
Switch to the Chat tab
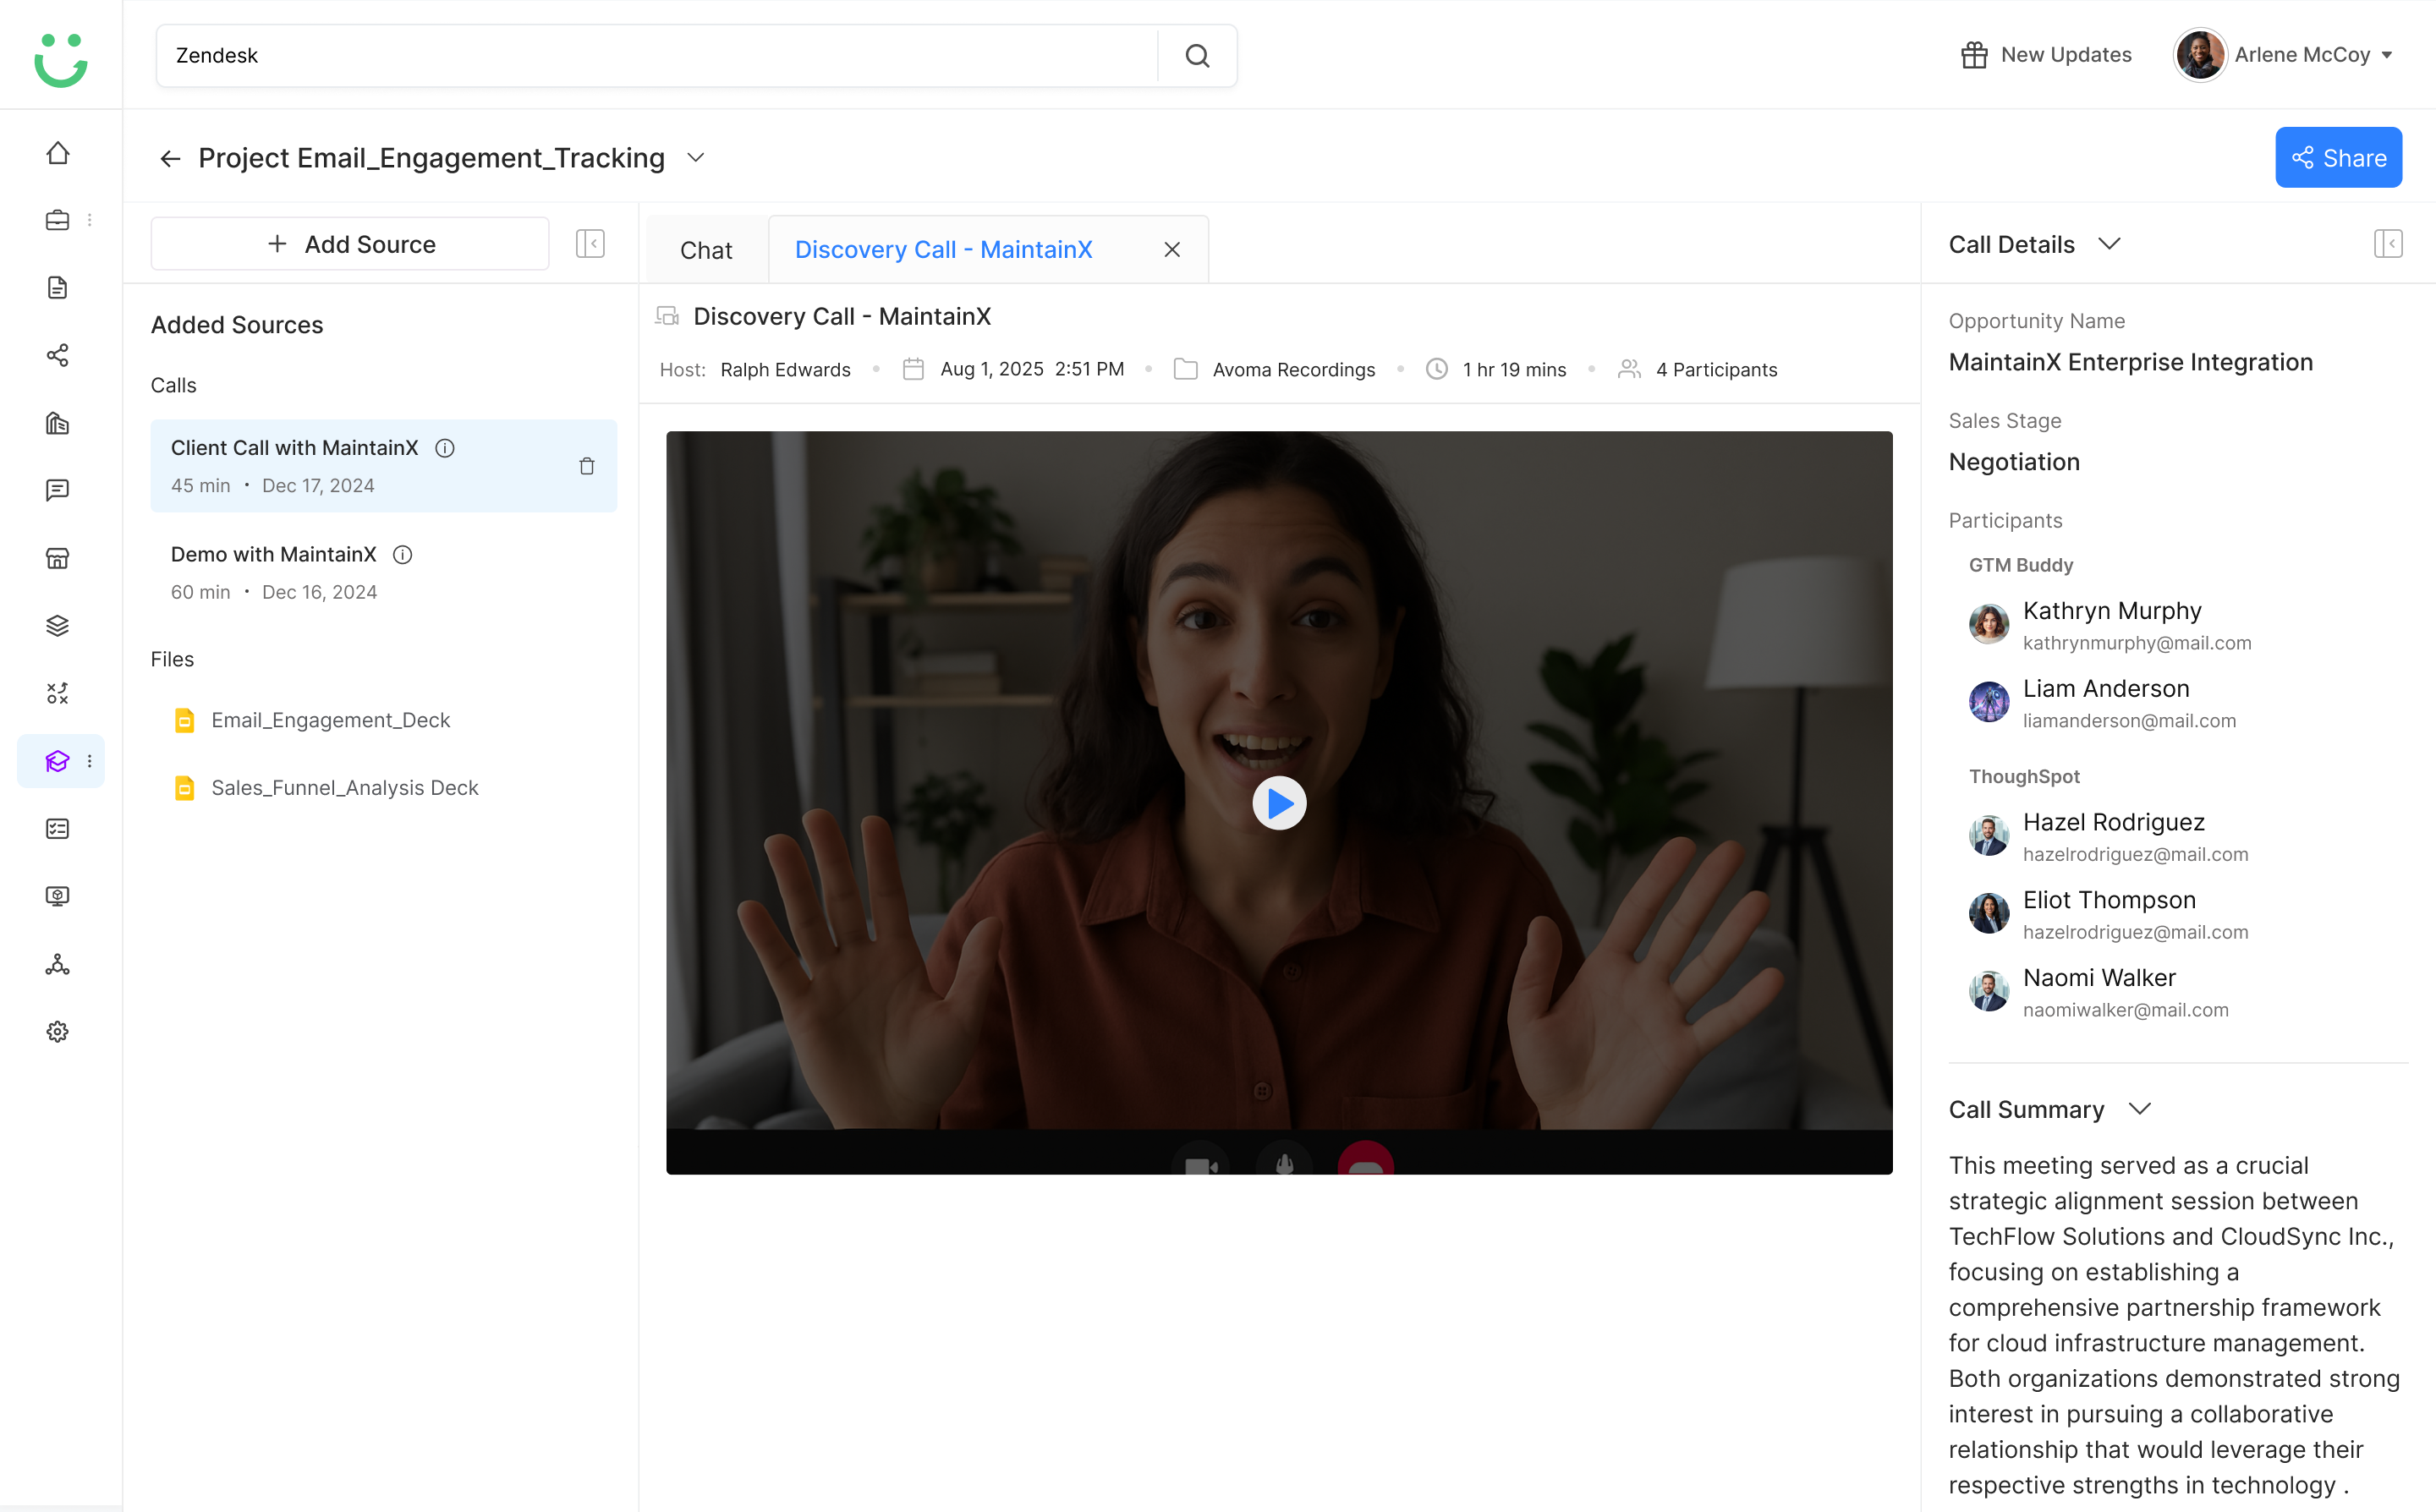coord(706,250)
